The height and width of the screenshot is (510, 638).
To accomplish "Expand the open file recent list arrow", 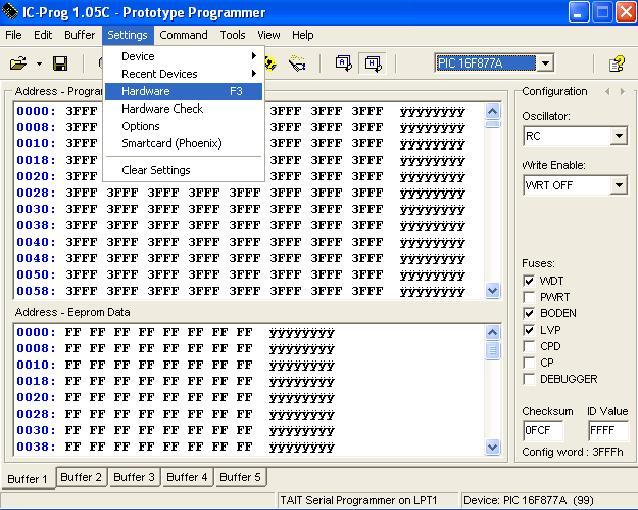I will [x=39, y=64].
